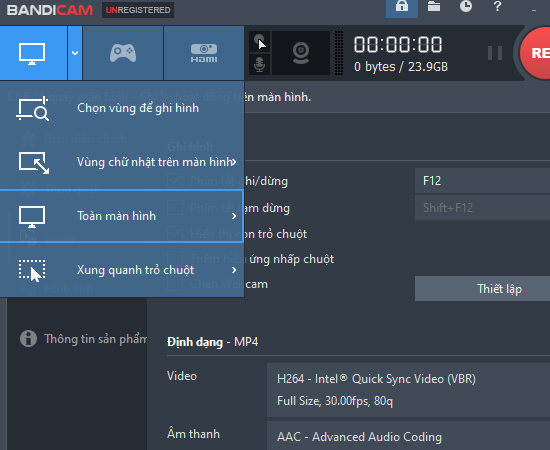Click the 'Thiết lập' settings button
The image size is (550, 450).
482,288
